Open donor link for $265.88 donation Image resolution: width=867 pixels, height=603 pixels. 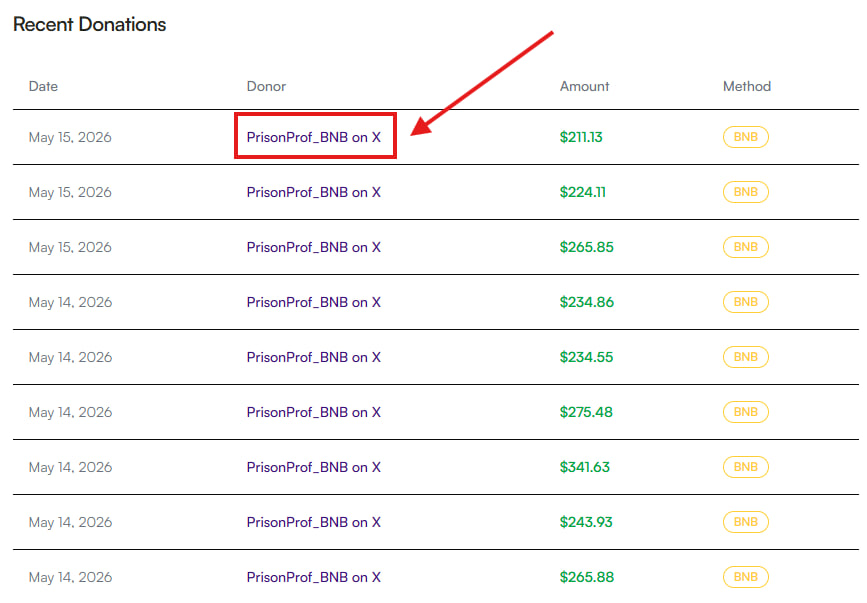pyautogui.click(x=314, y=577)
